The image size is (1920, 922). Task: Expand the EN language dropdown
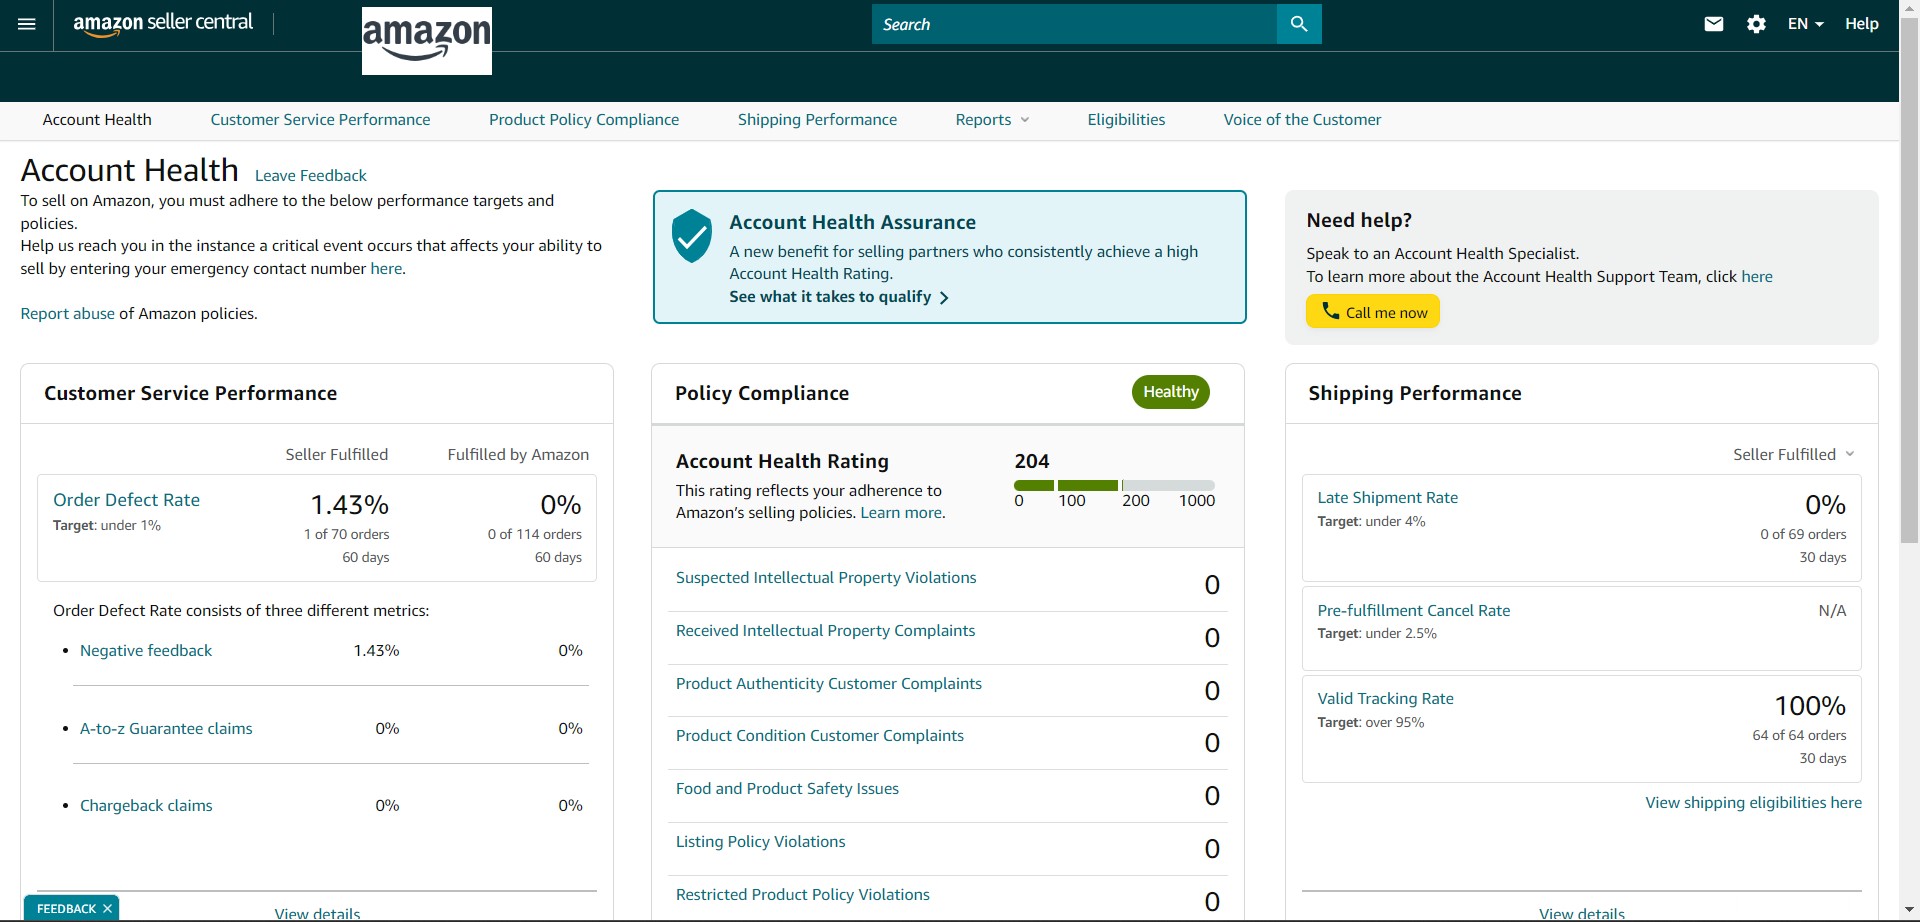click(1806, 24)
